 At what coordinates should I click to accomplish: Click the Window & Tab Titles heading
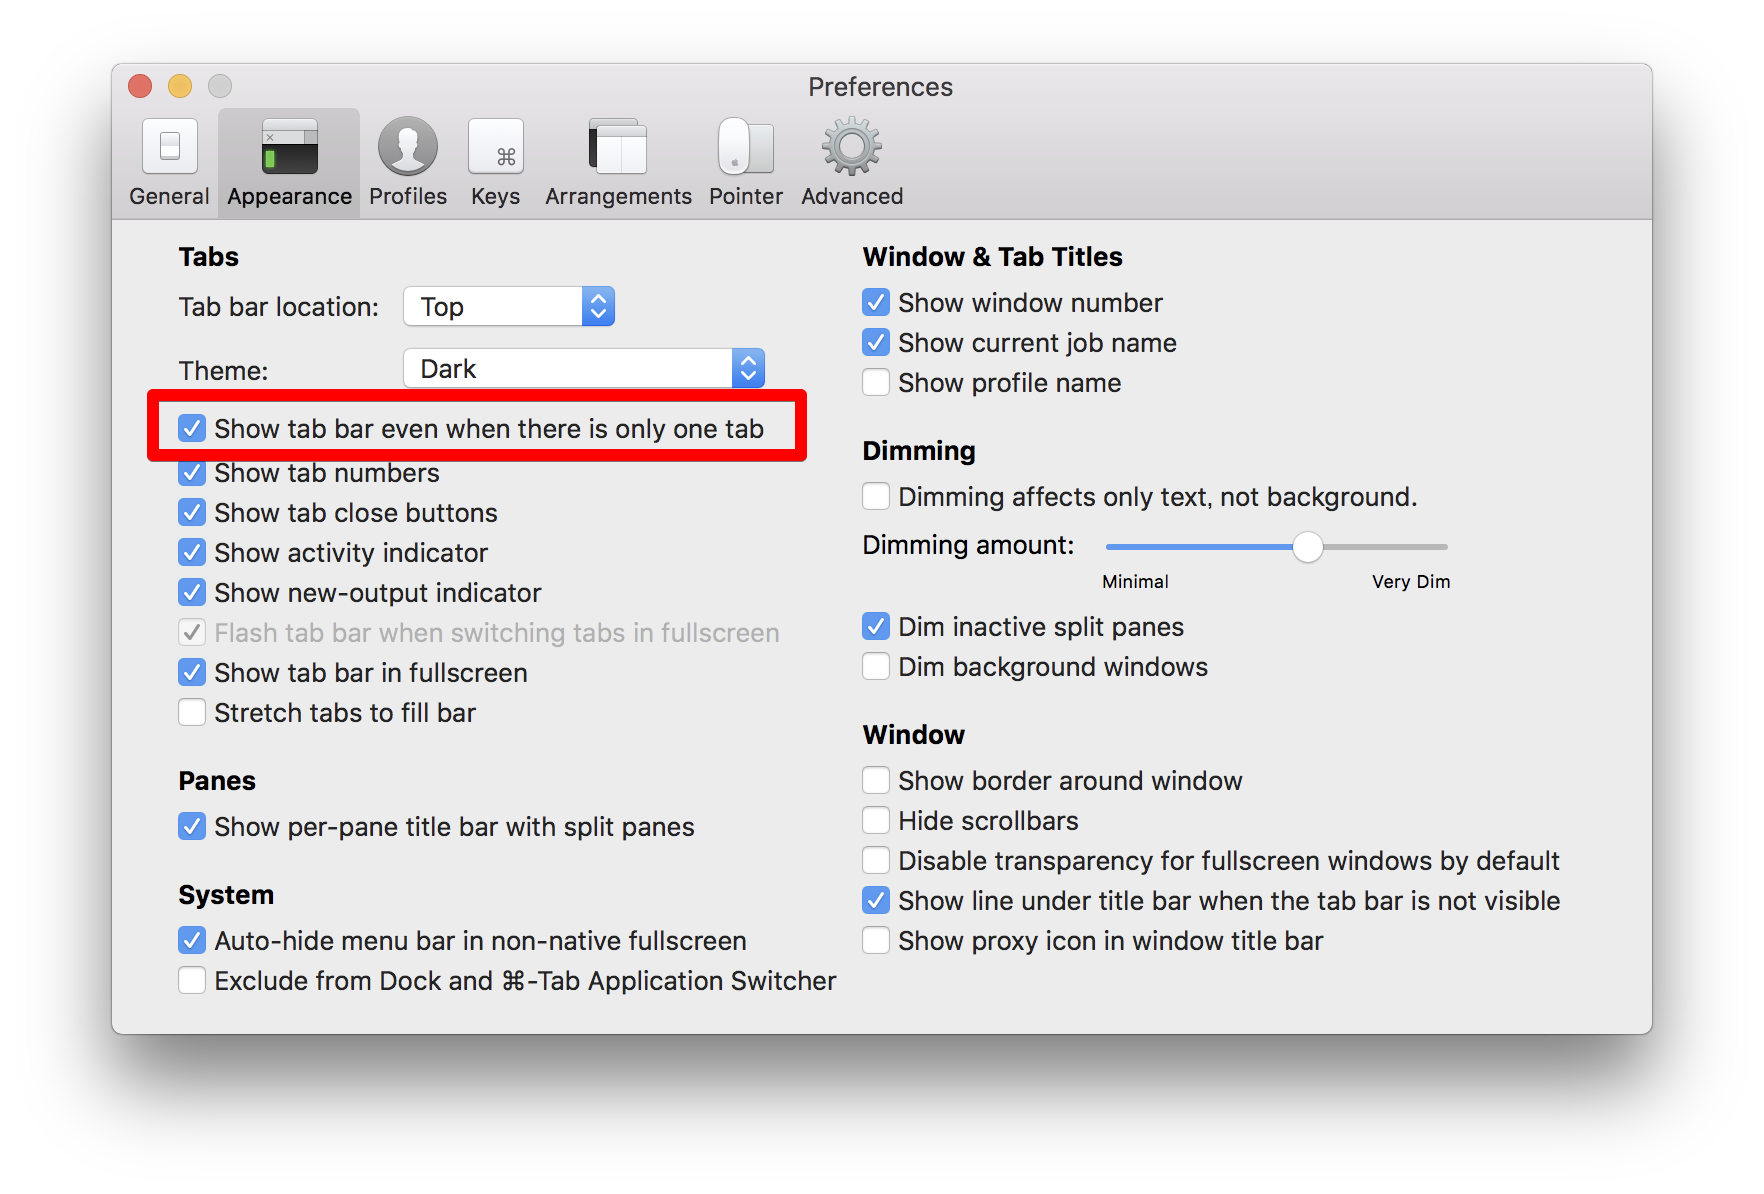[993, 257]
